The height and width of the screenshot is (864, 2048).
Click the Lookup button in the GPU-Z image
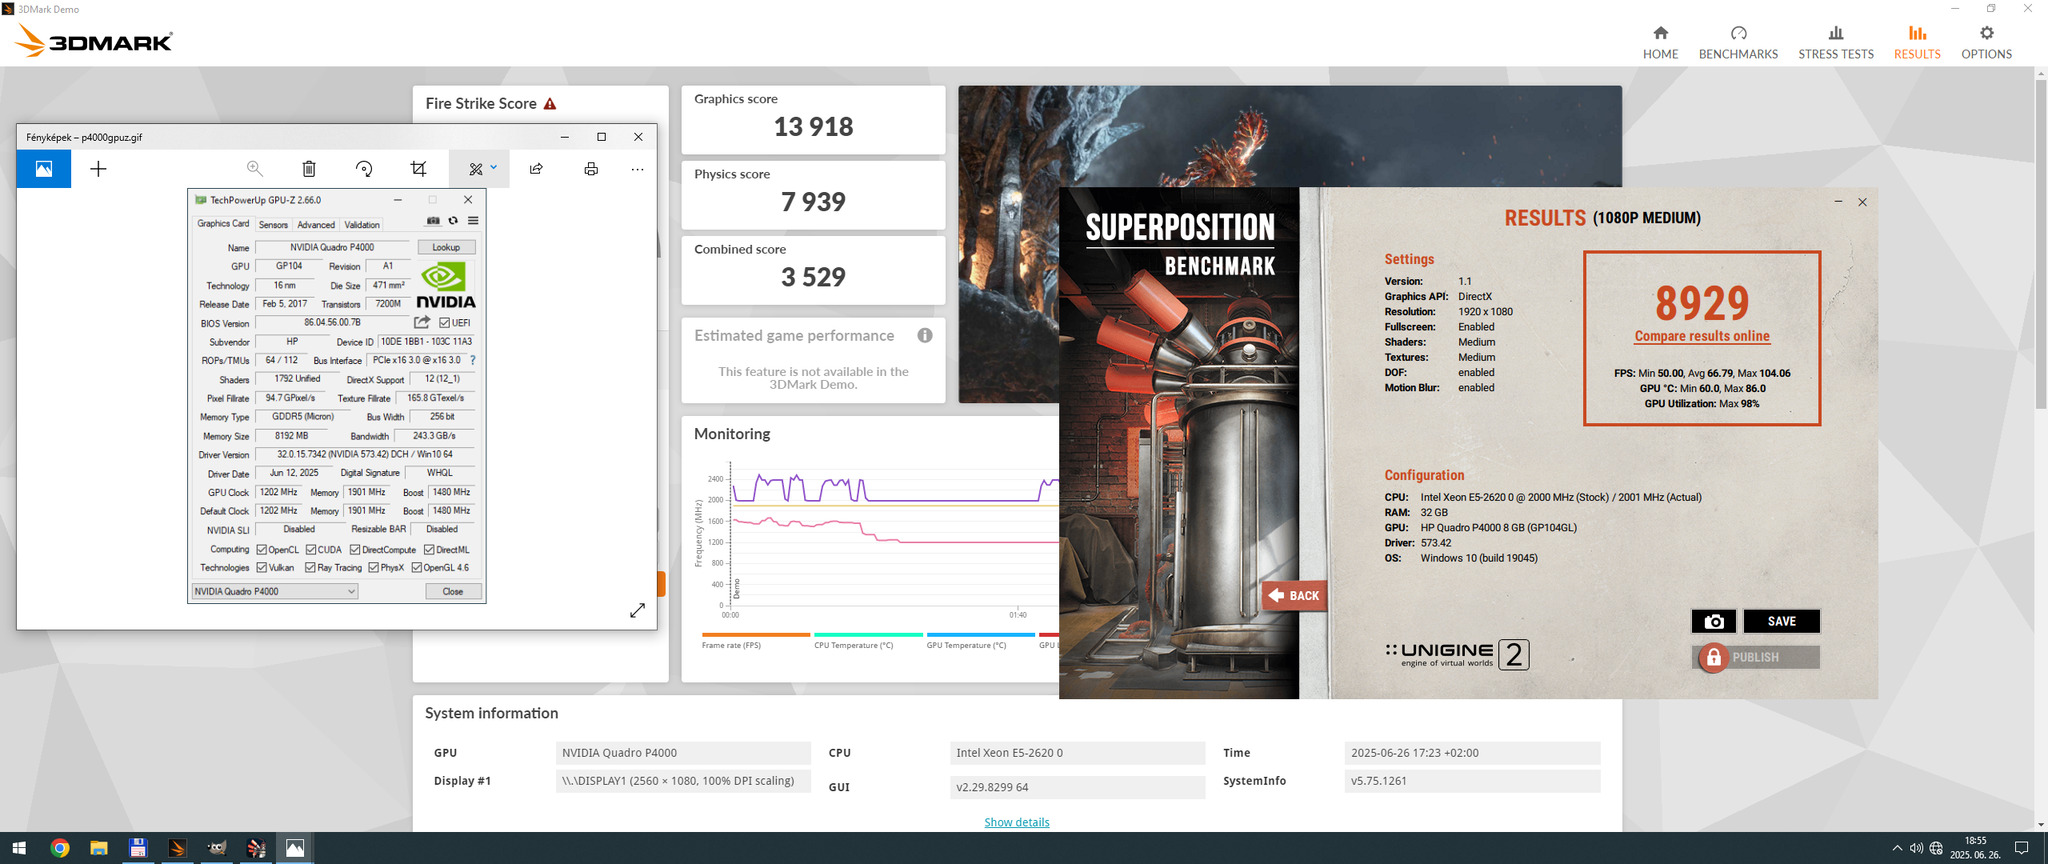pos(446,247)
